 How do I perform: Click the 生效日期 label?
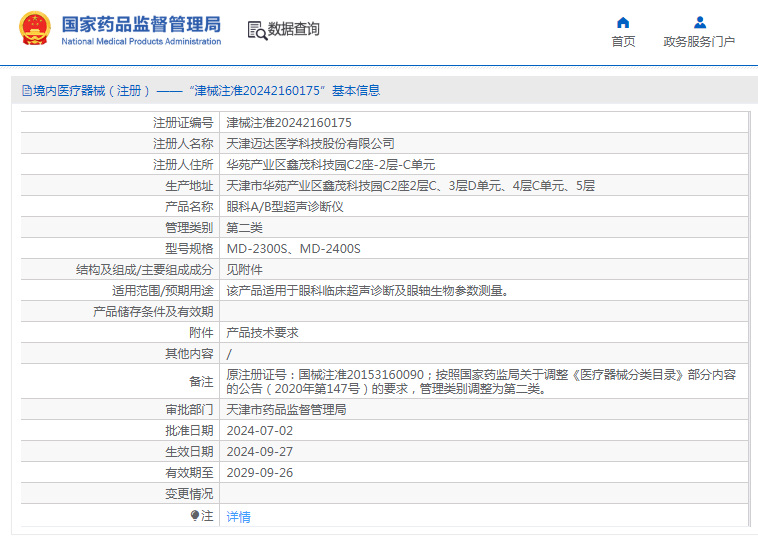point(189,452)
